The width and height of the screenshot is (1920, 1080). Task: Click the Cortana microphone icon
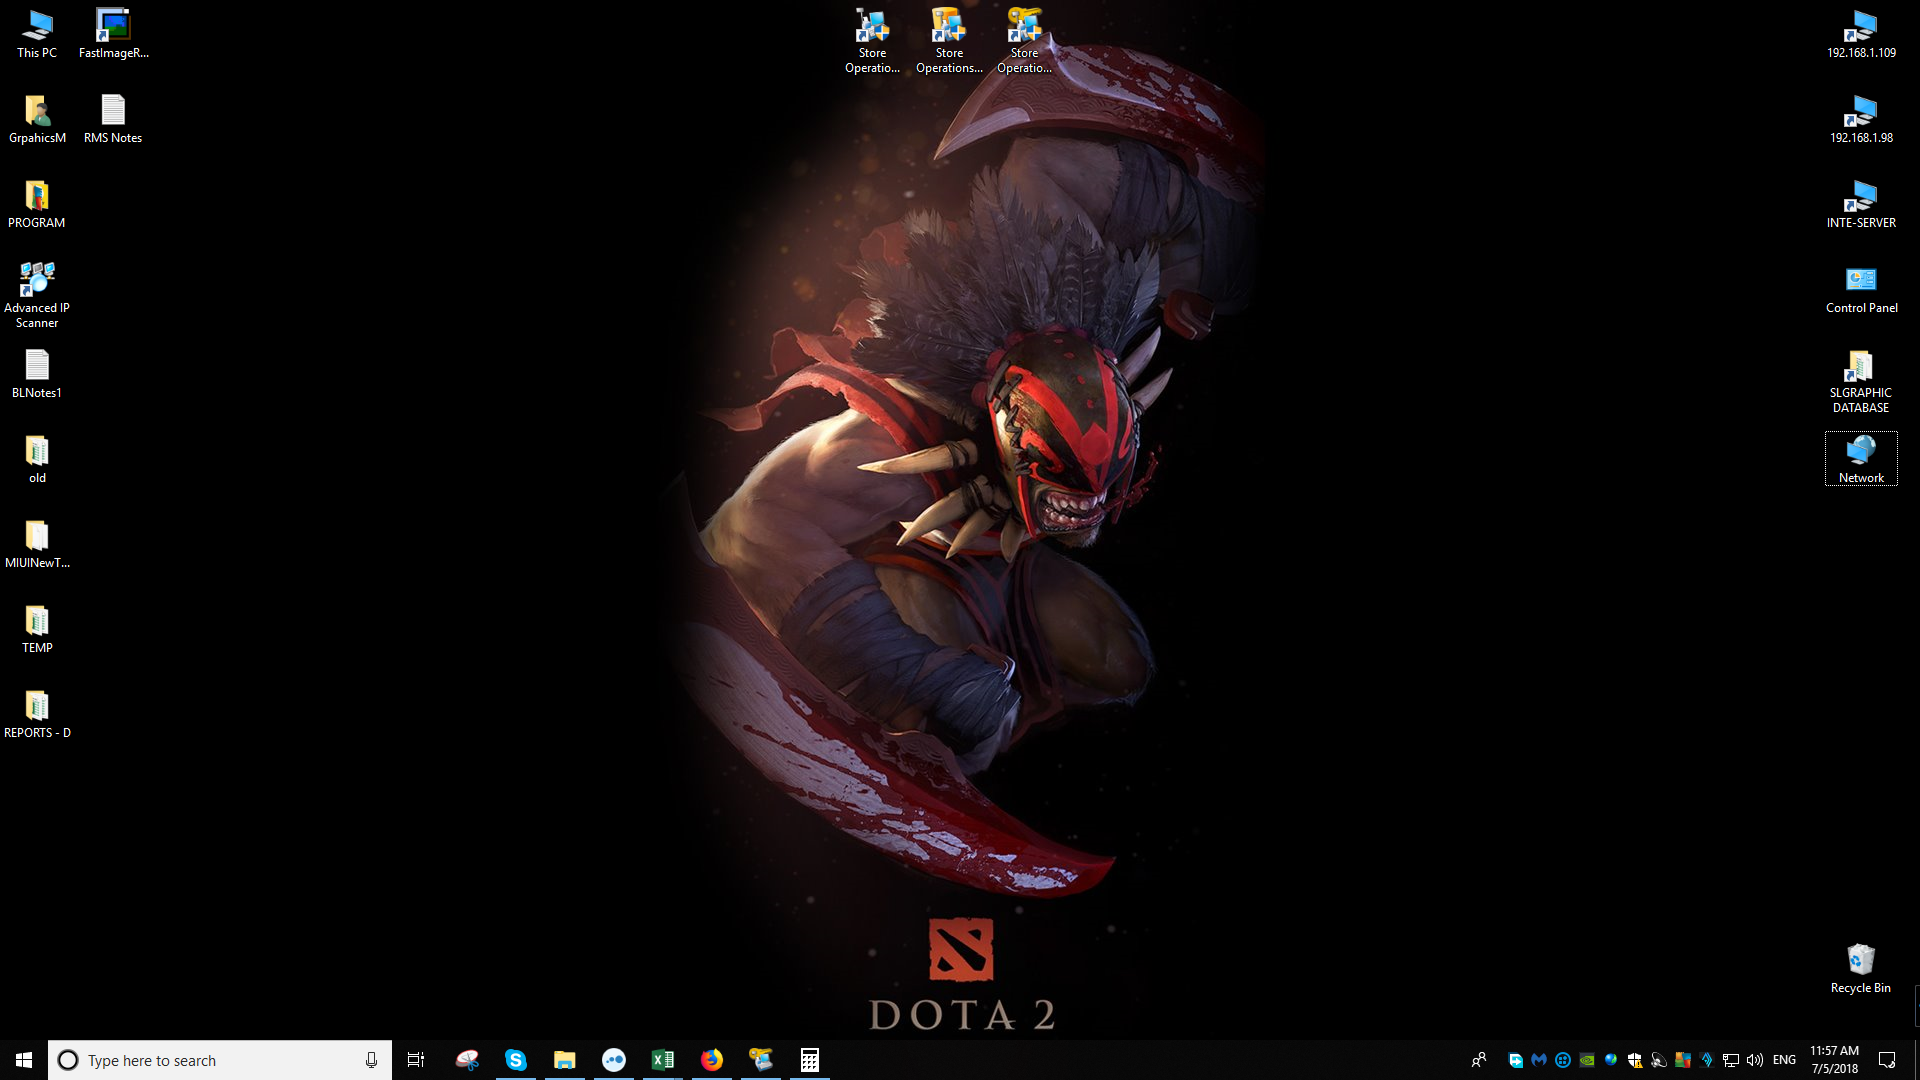click(371, 1060)
